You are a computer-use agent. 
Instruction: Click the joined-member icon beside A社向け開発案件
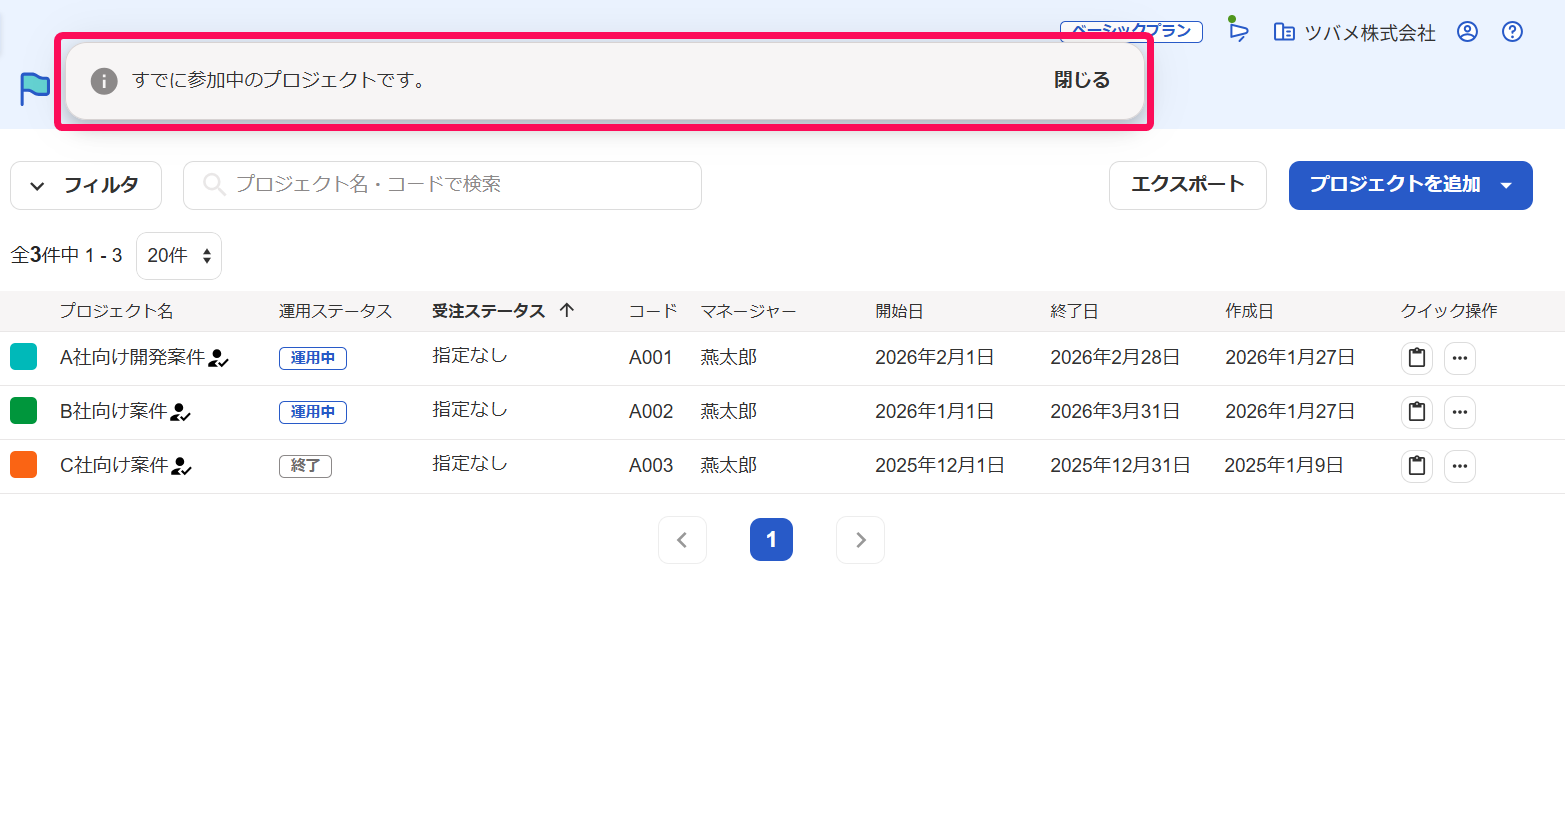pos(218,358)
